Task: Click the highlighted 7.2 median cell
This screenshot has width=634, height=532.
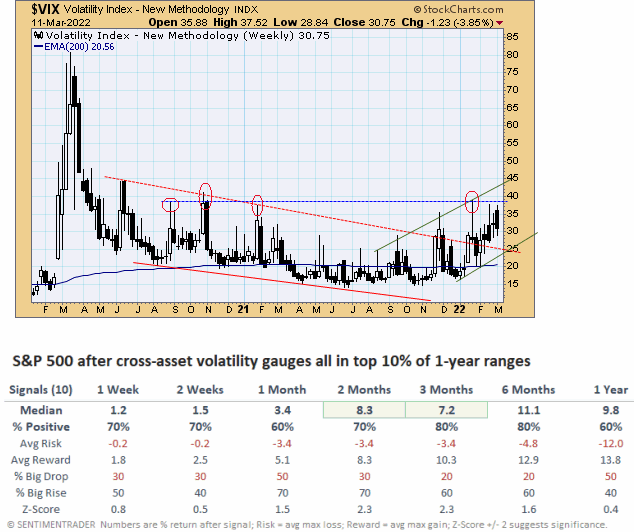Action: 444,411
